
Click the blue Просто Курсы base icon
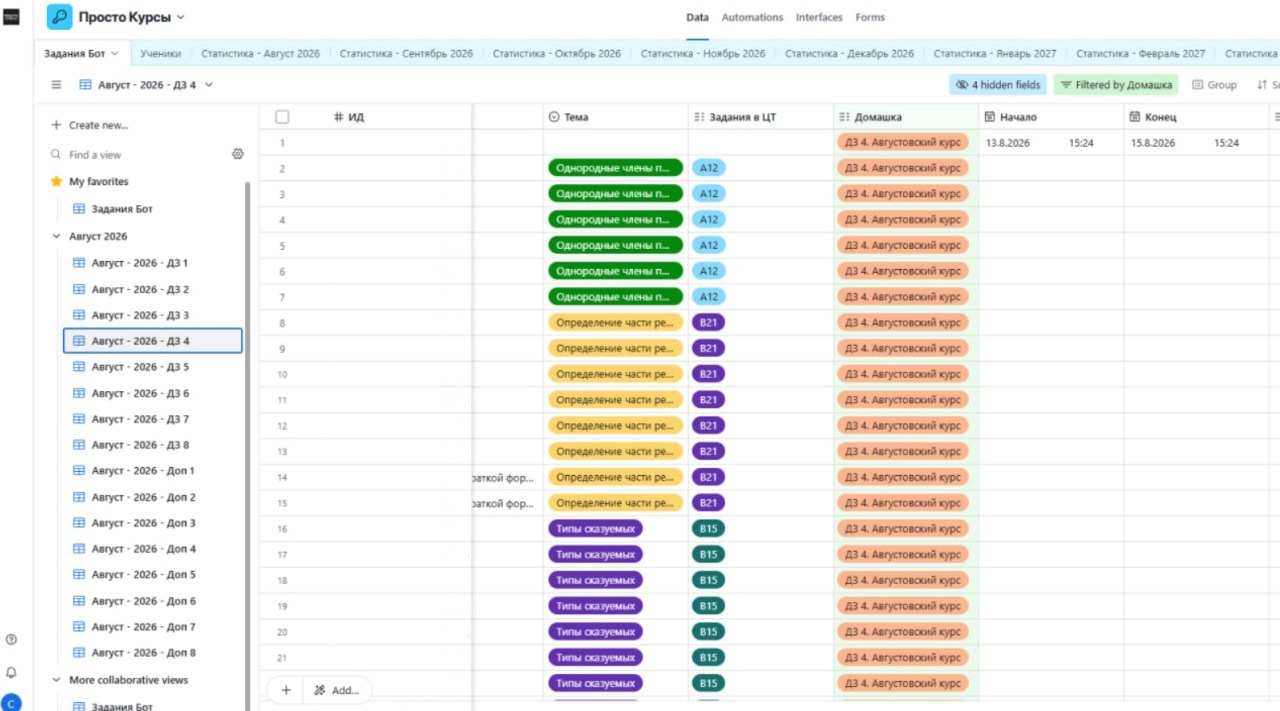pyautogui.click(x=60, y=17)
